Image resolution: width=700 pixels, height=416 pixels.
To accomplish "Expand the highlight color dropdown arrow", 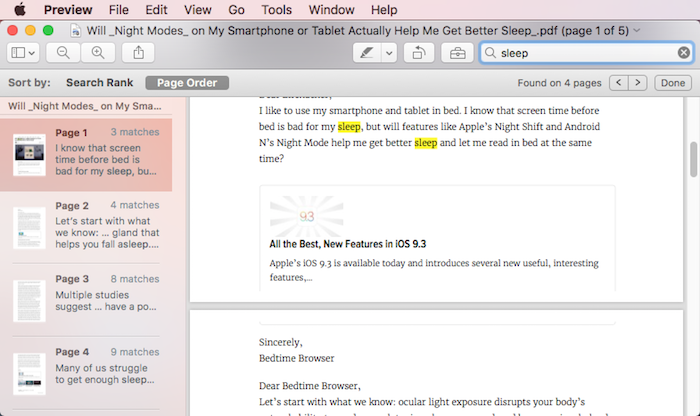I will pyautogui.click(x=389, y=53).
